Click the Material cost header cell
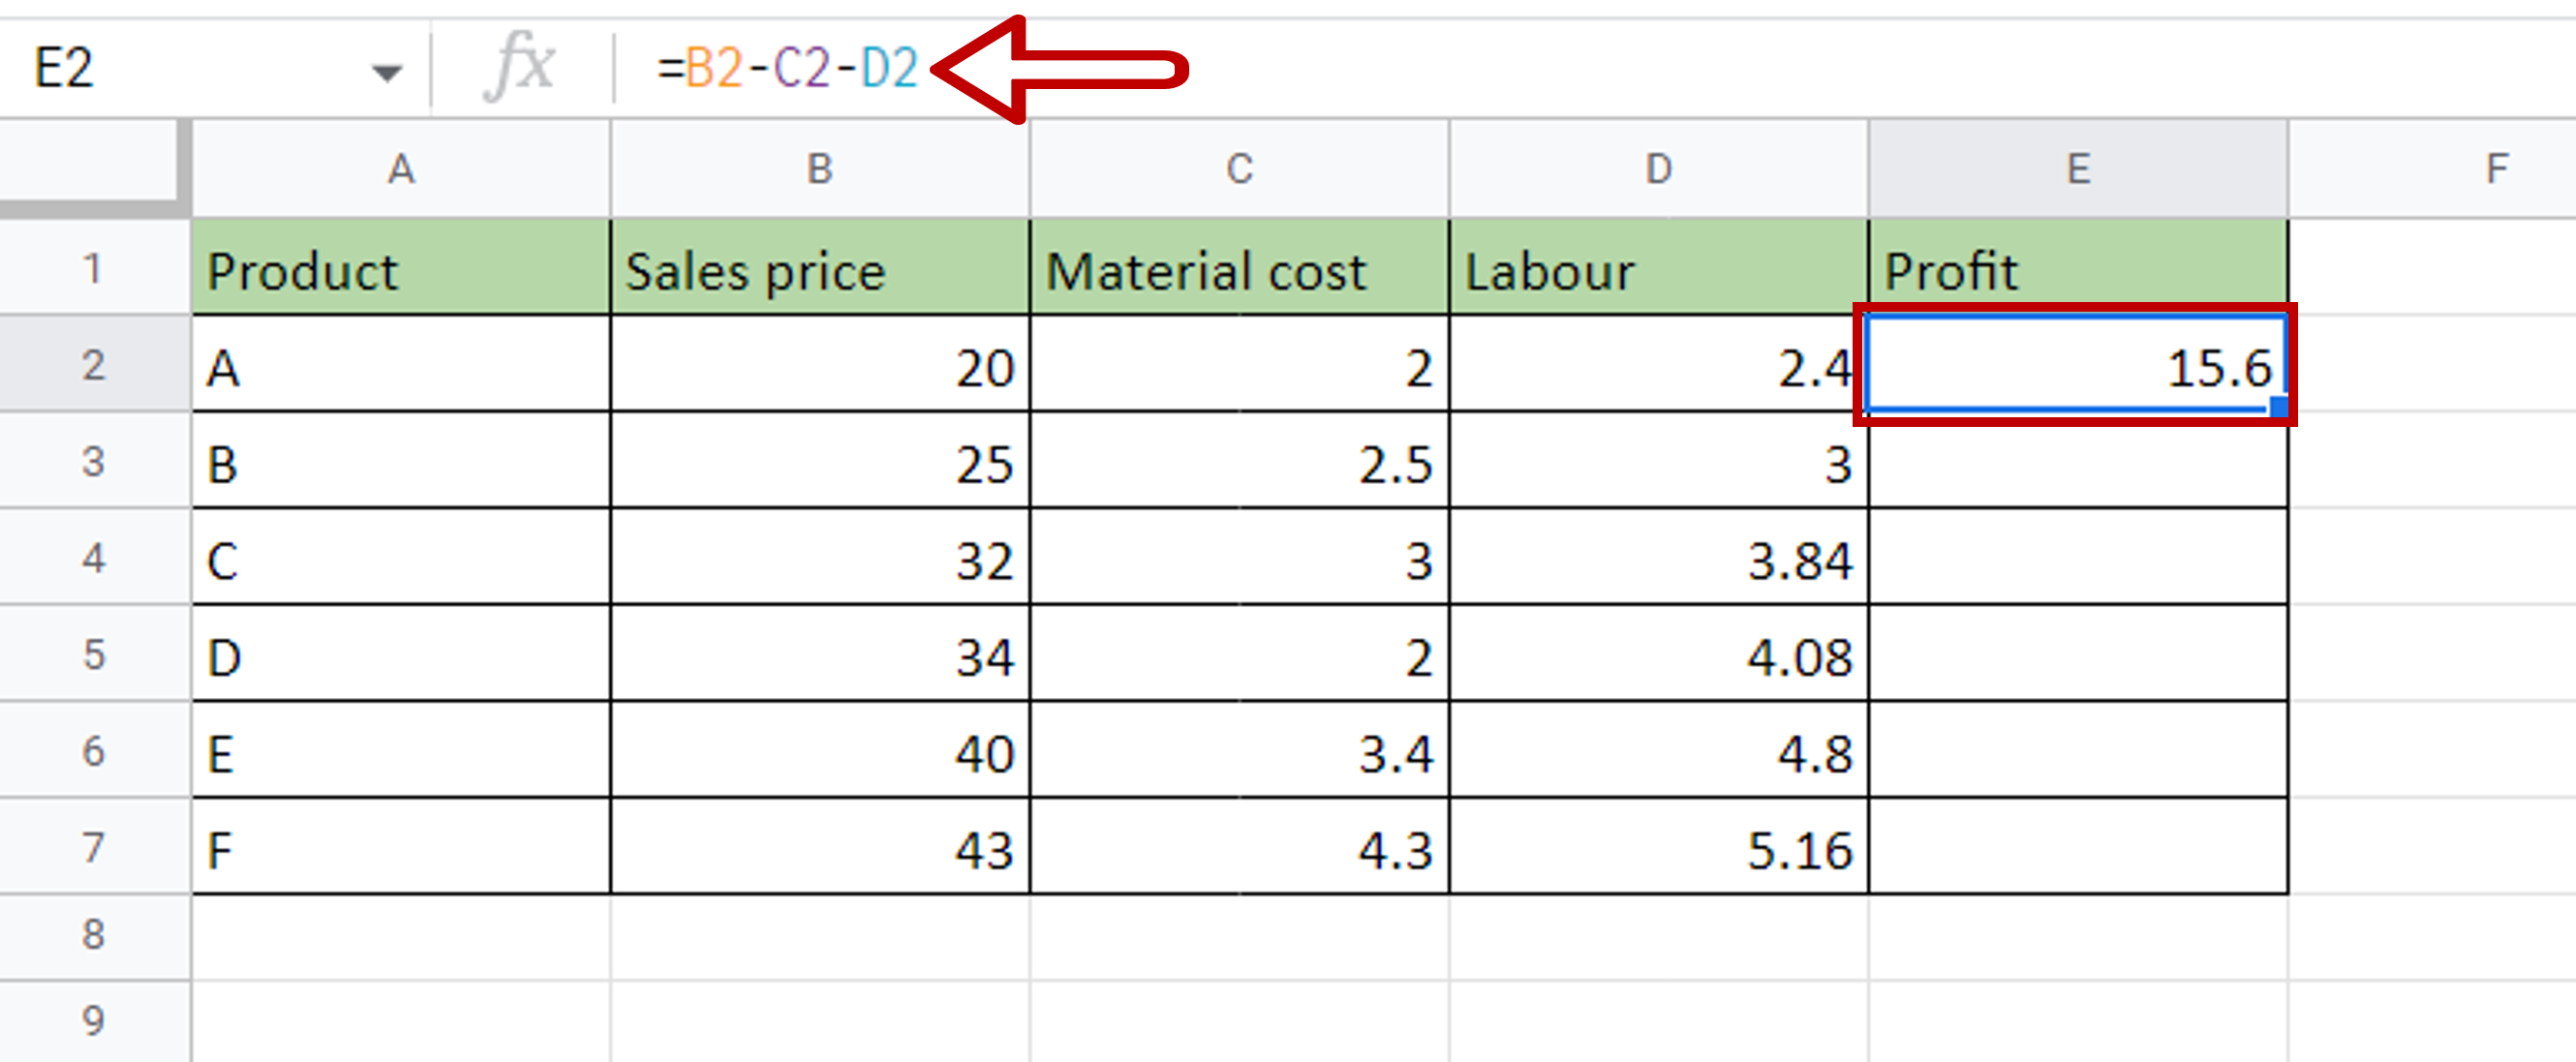 click(1239, 268)
